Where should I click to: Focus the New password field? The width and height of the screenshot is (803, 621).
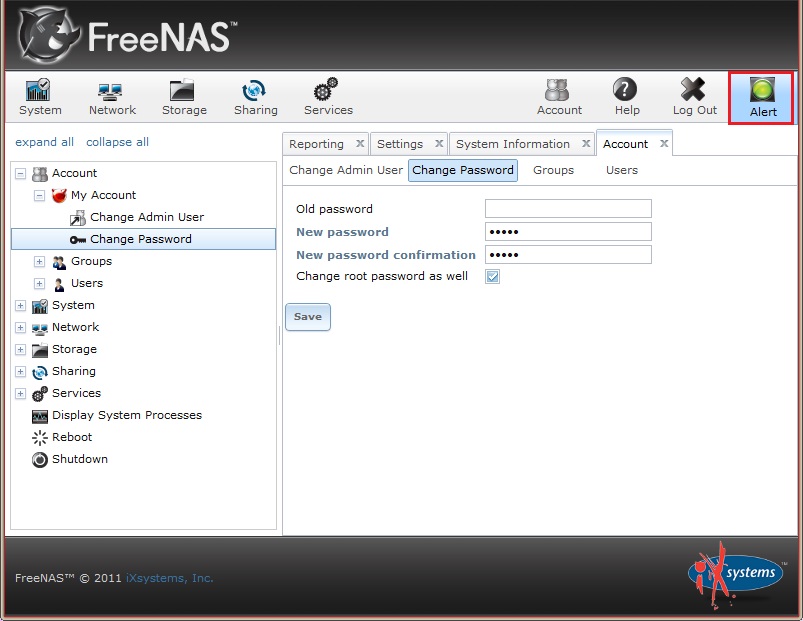pyautogui.click(x=568, y=231)
